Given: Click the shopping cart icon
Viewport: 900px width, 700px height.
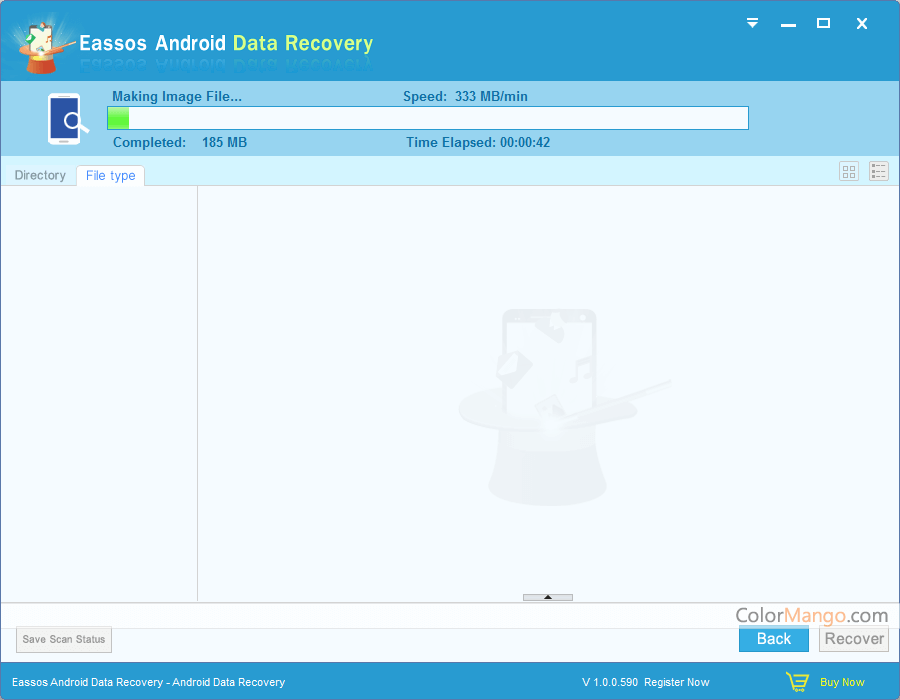Looking at the screenshot, I should [x=797, y=682].
